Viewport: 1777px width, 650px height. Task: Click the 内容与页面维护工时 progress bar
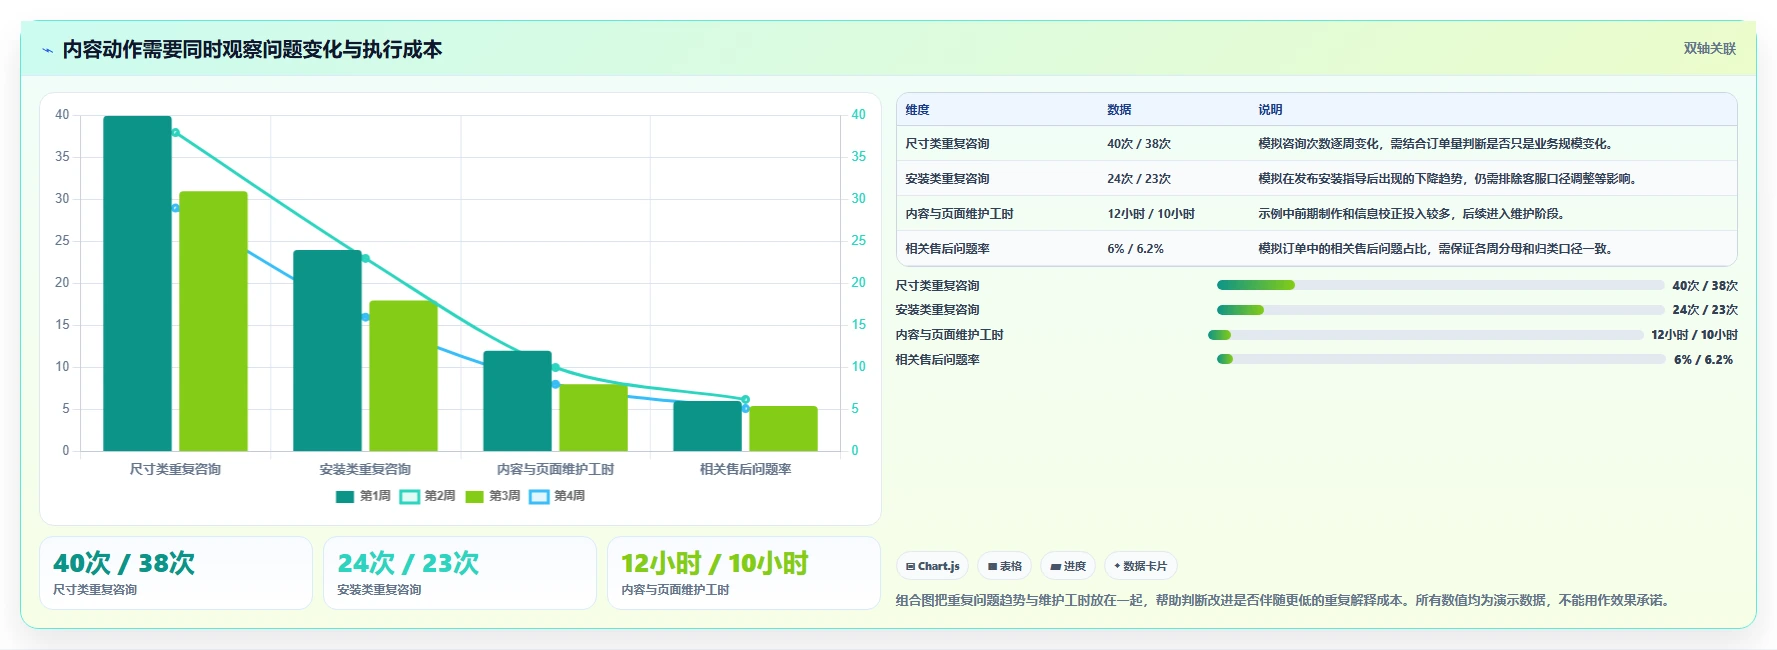(1426, 335)
